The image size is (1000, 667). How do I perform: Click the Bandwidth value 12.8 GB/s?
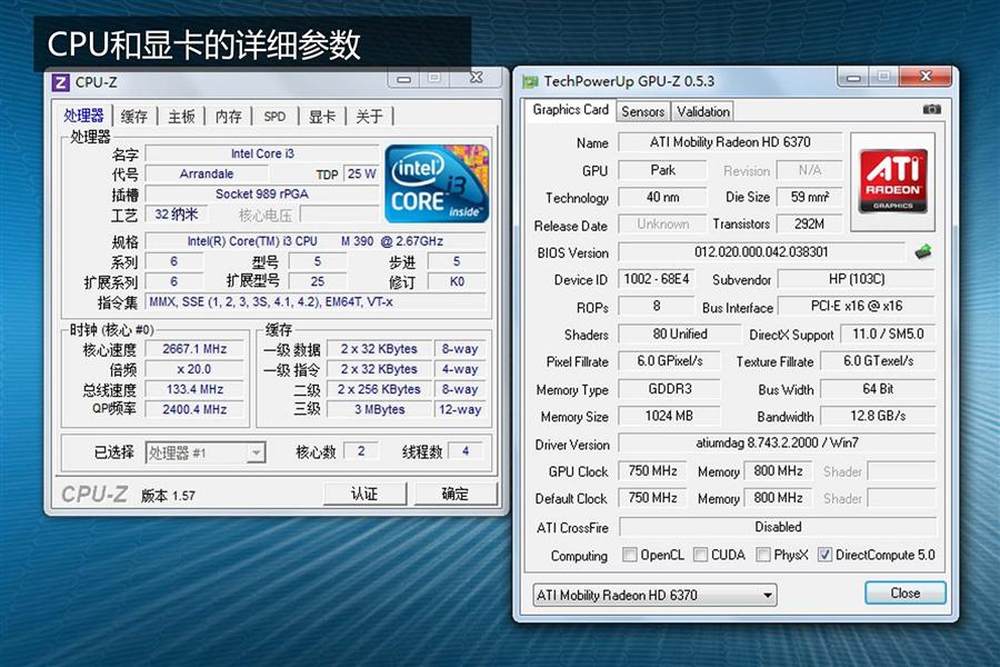[878, 416]
